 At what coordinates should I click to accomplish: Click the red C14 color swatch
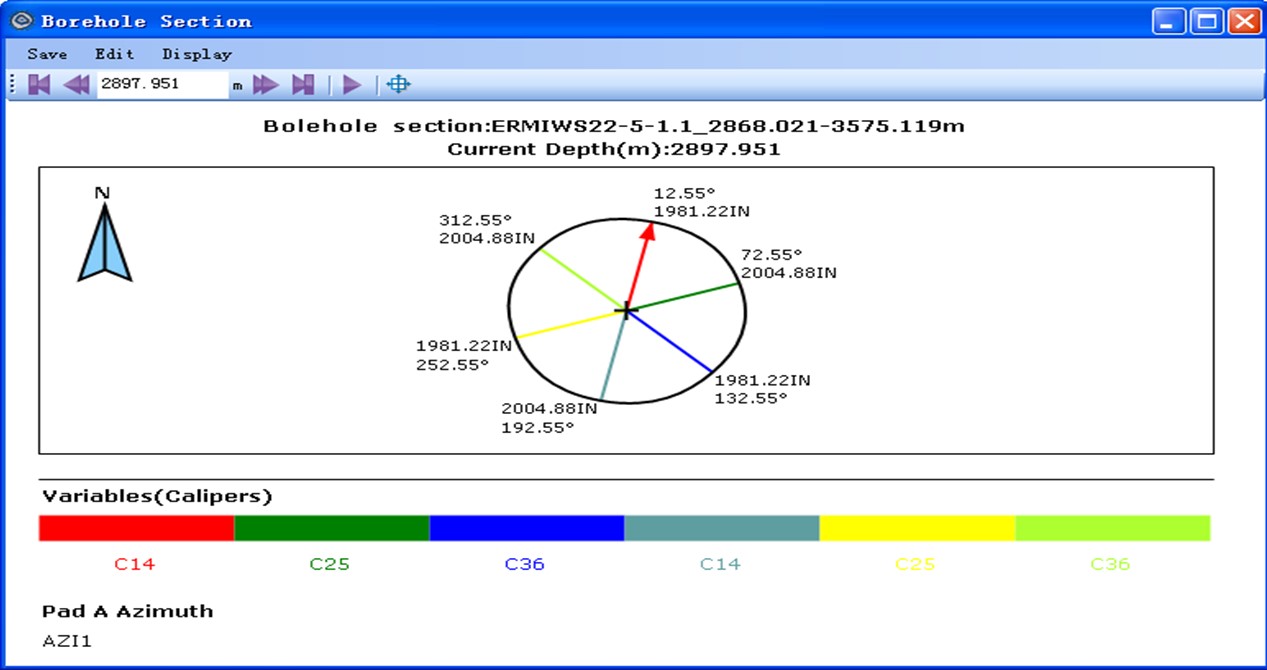coord(136,528)
